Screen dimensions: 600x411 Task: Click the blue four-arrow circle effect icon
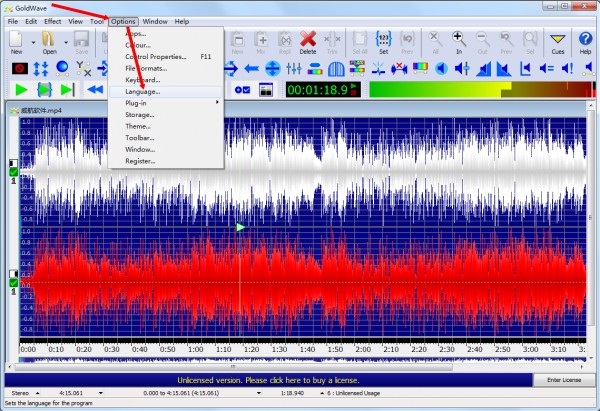[x=272, y=69]
